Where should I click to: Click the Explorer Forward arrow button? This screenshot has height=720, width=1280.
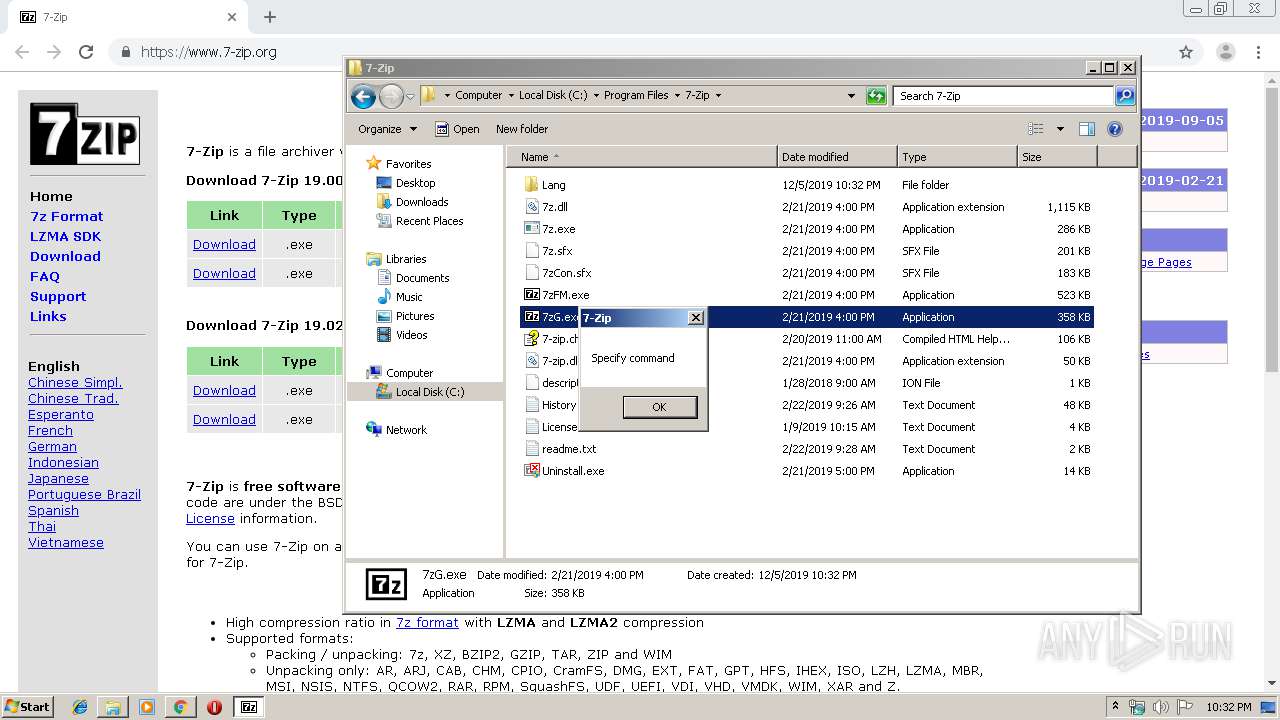tap(391, 96)
